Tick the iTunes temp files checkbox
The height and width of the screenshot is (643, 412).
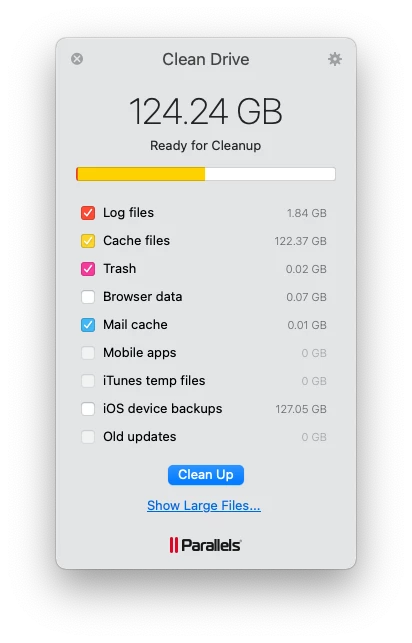tap(88, 381)
